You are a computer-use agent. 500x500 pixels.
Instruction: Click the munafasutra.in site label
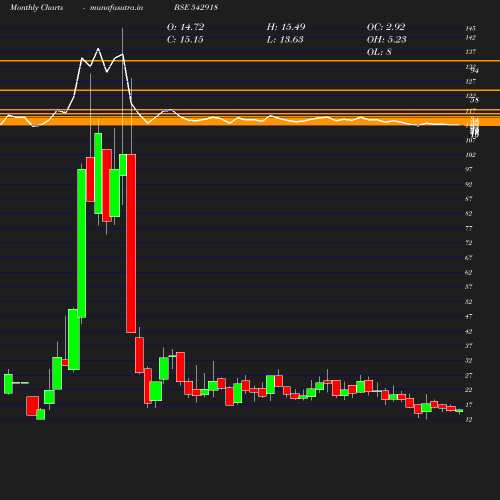[x=116, y=7]
